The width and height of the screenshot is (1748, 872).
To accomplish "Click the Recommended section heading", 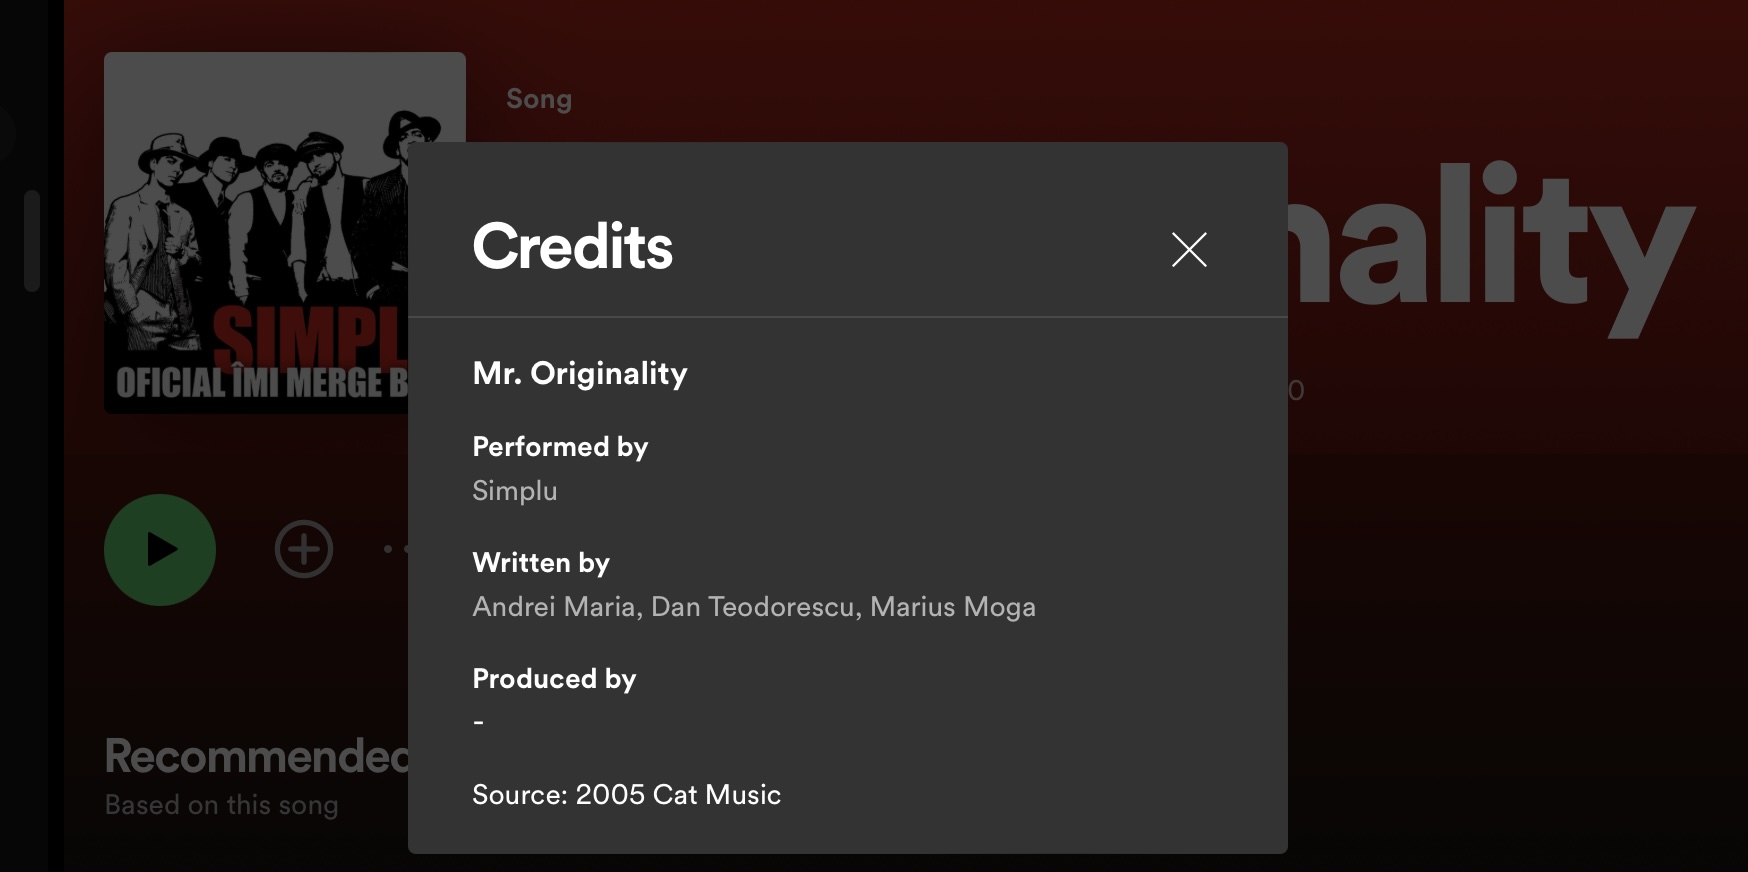I will point(256,756).
